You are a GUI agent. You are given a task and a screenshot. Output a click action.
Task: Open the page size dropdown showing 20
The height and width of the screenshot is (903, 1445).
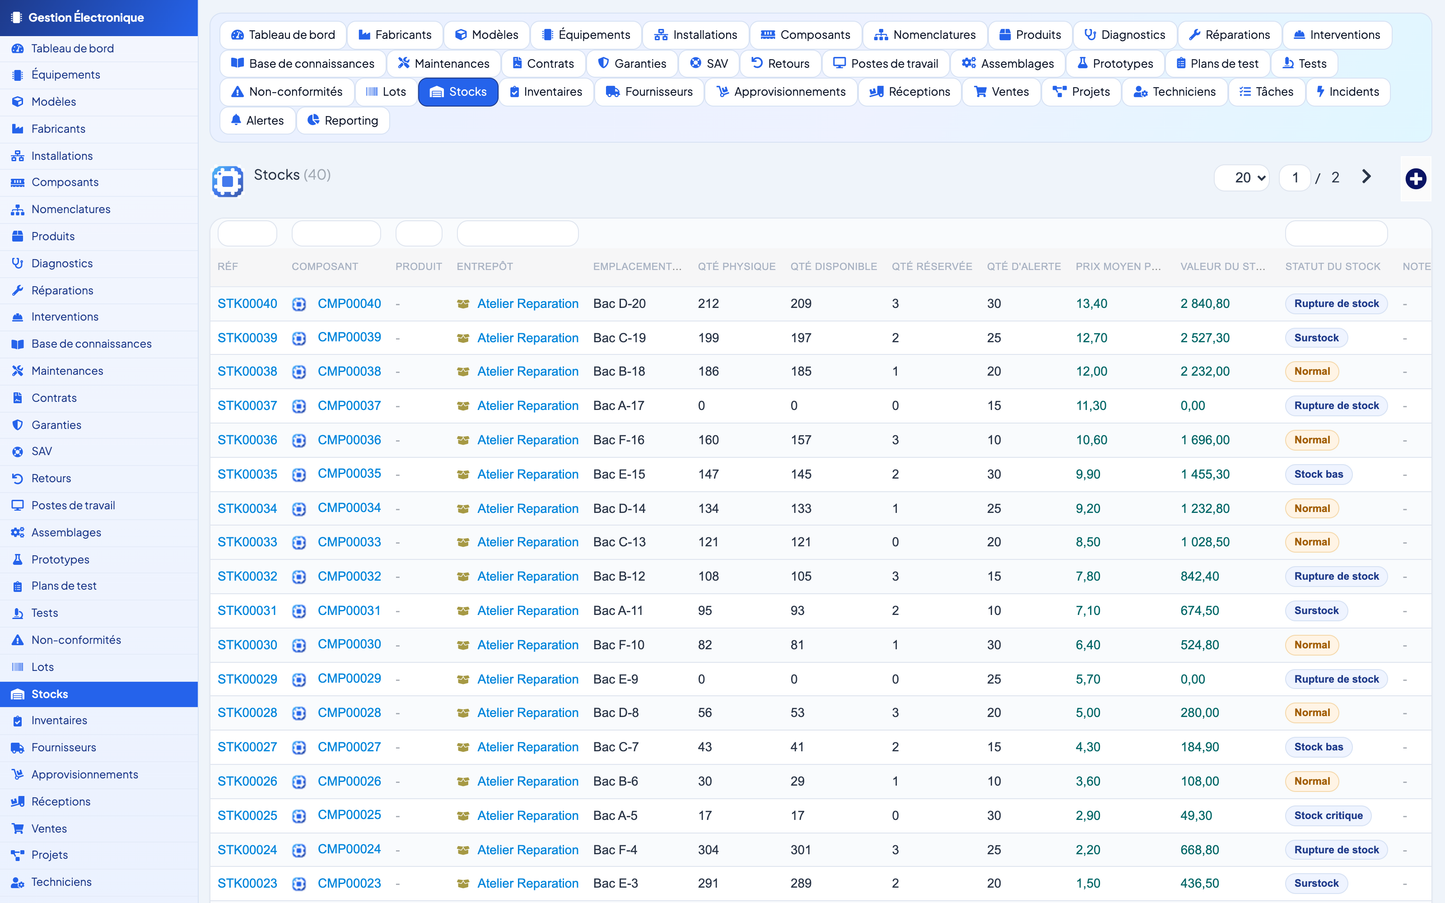pos(1243,177)
